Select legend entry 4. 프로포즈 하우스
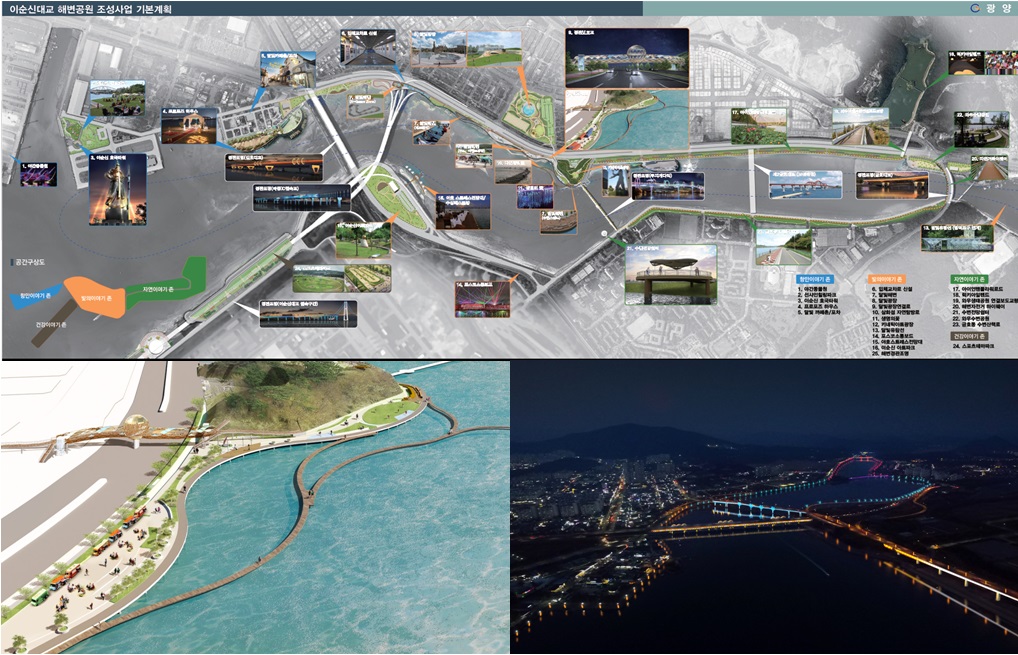 click(x=818, y=307)
